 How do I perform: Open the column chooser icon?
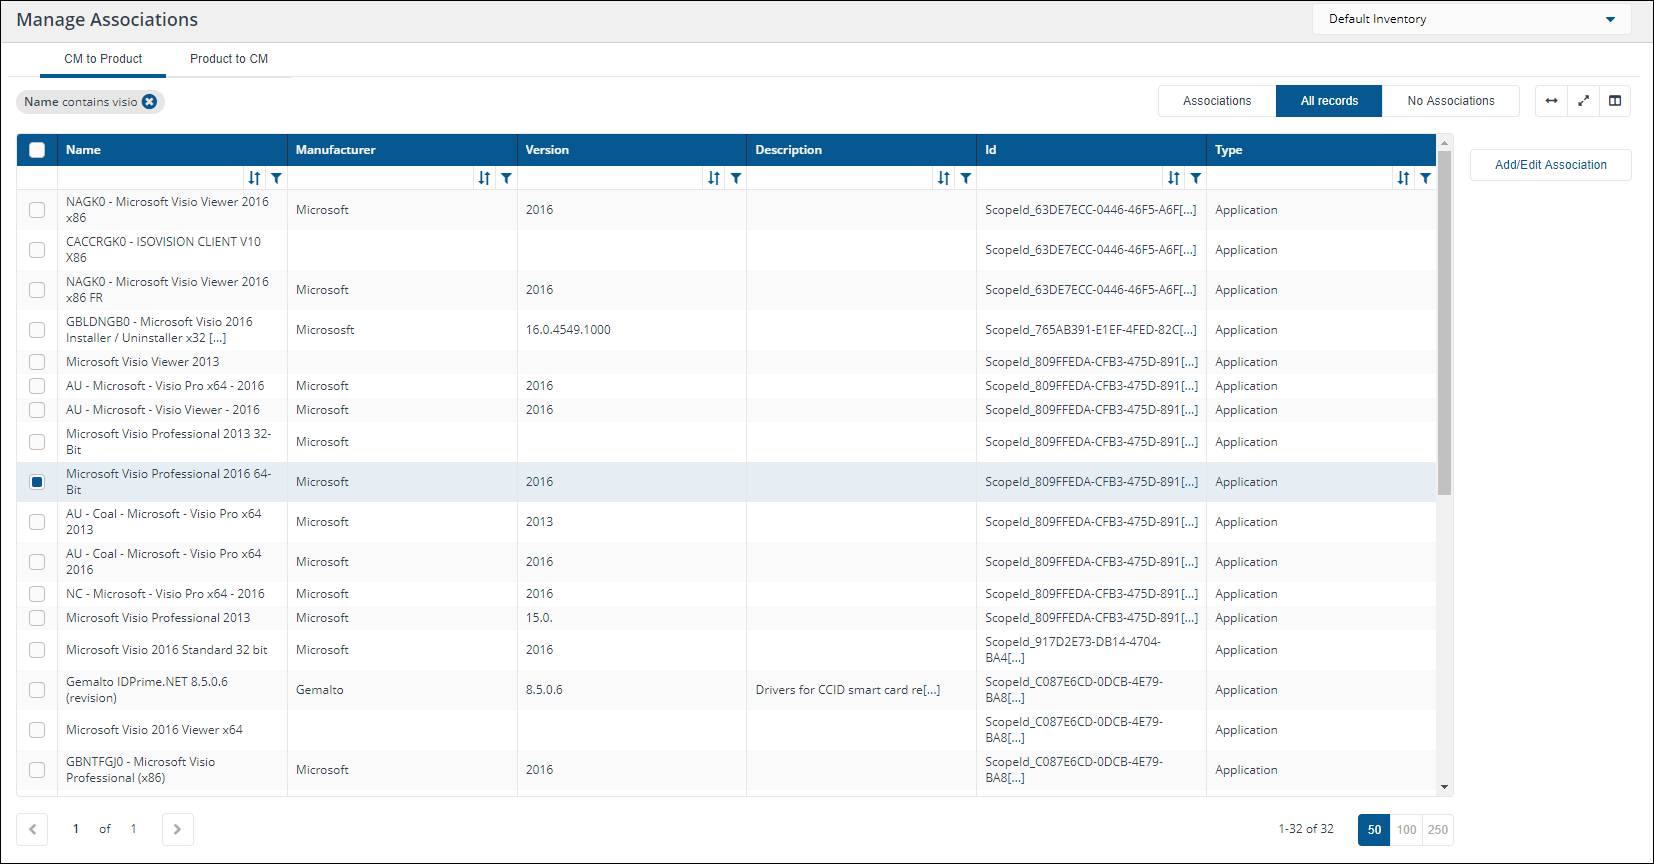(x=1614, y=101)
